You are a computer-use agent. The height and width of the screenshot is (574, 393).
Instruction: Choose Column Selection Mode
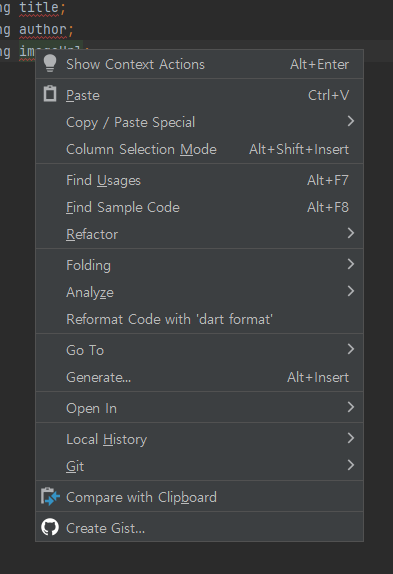point(199,149)
